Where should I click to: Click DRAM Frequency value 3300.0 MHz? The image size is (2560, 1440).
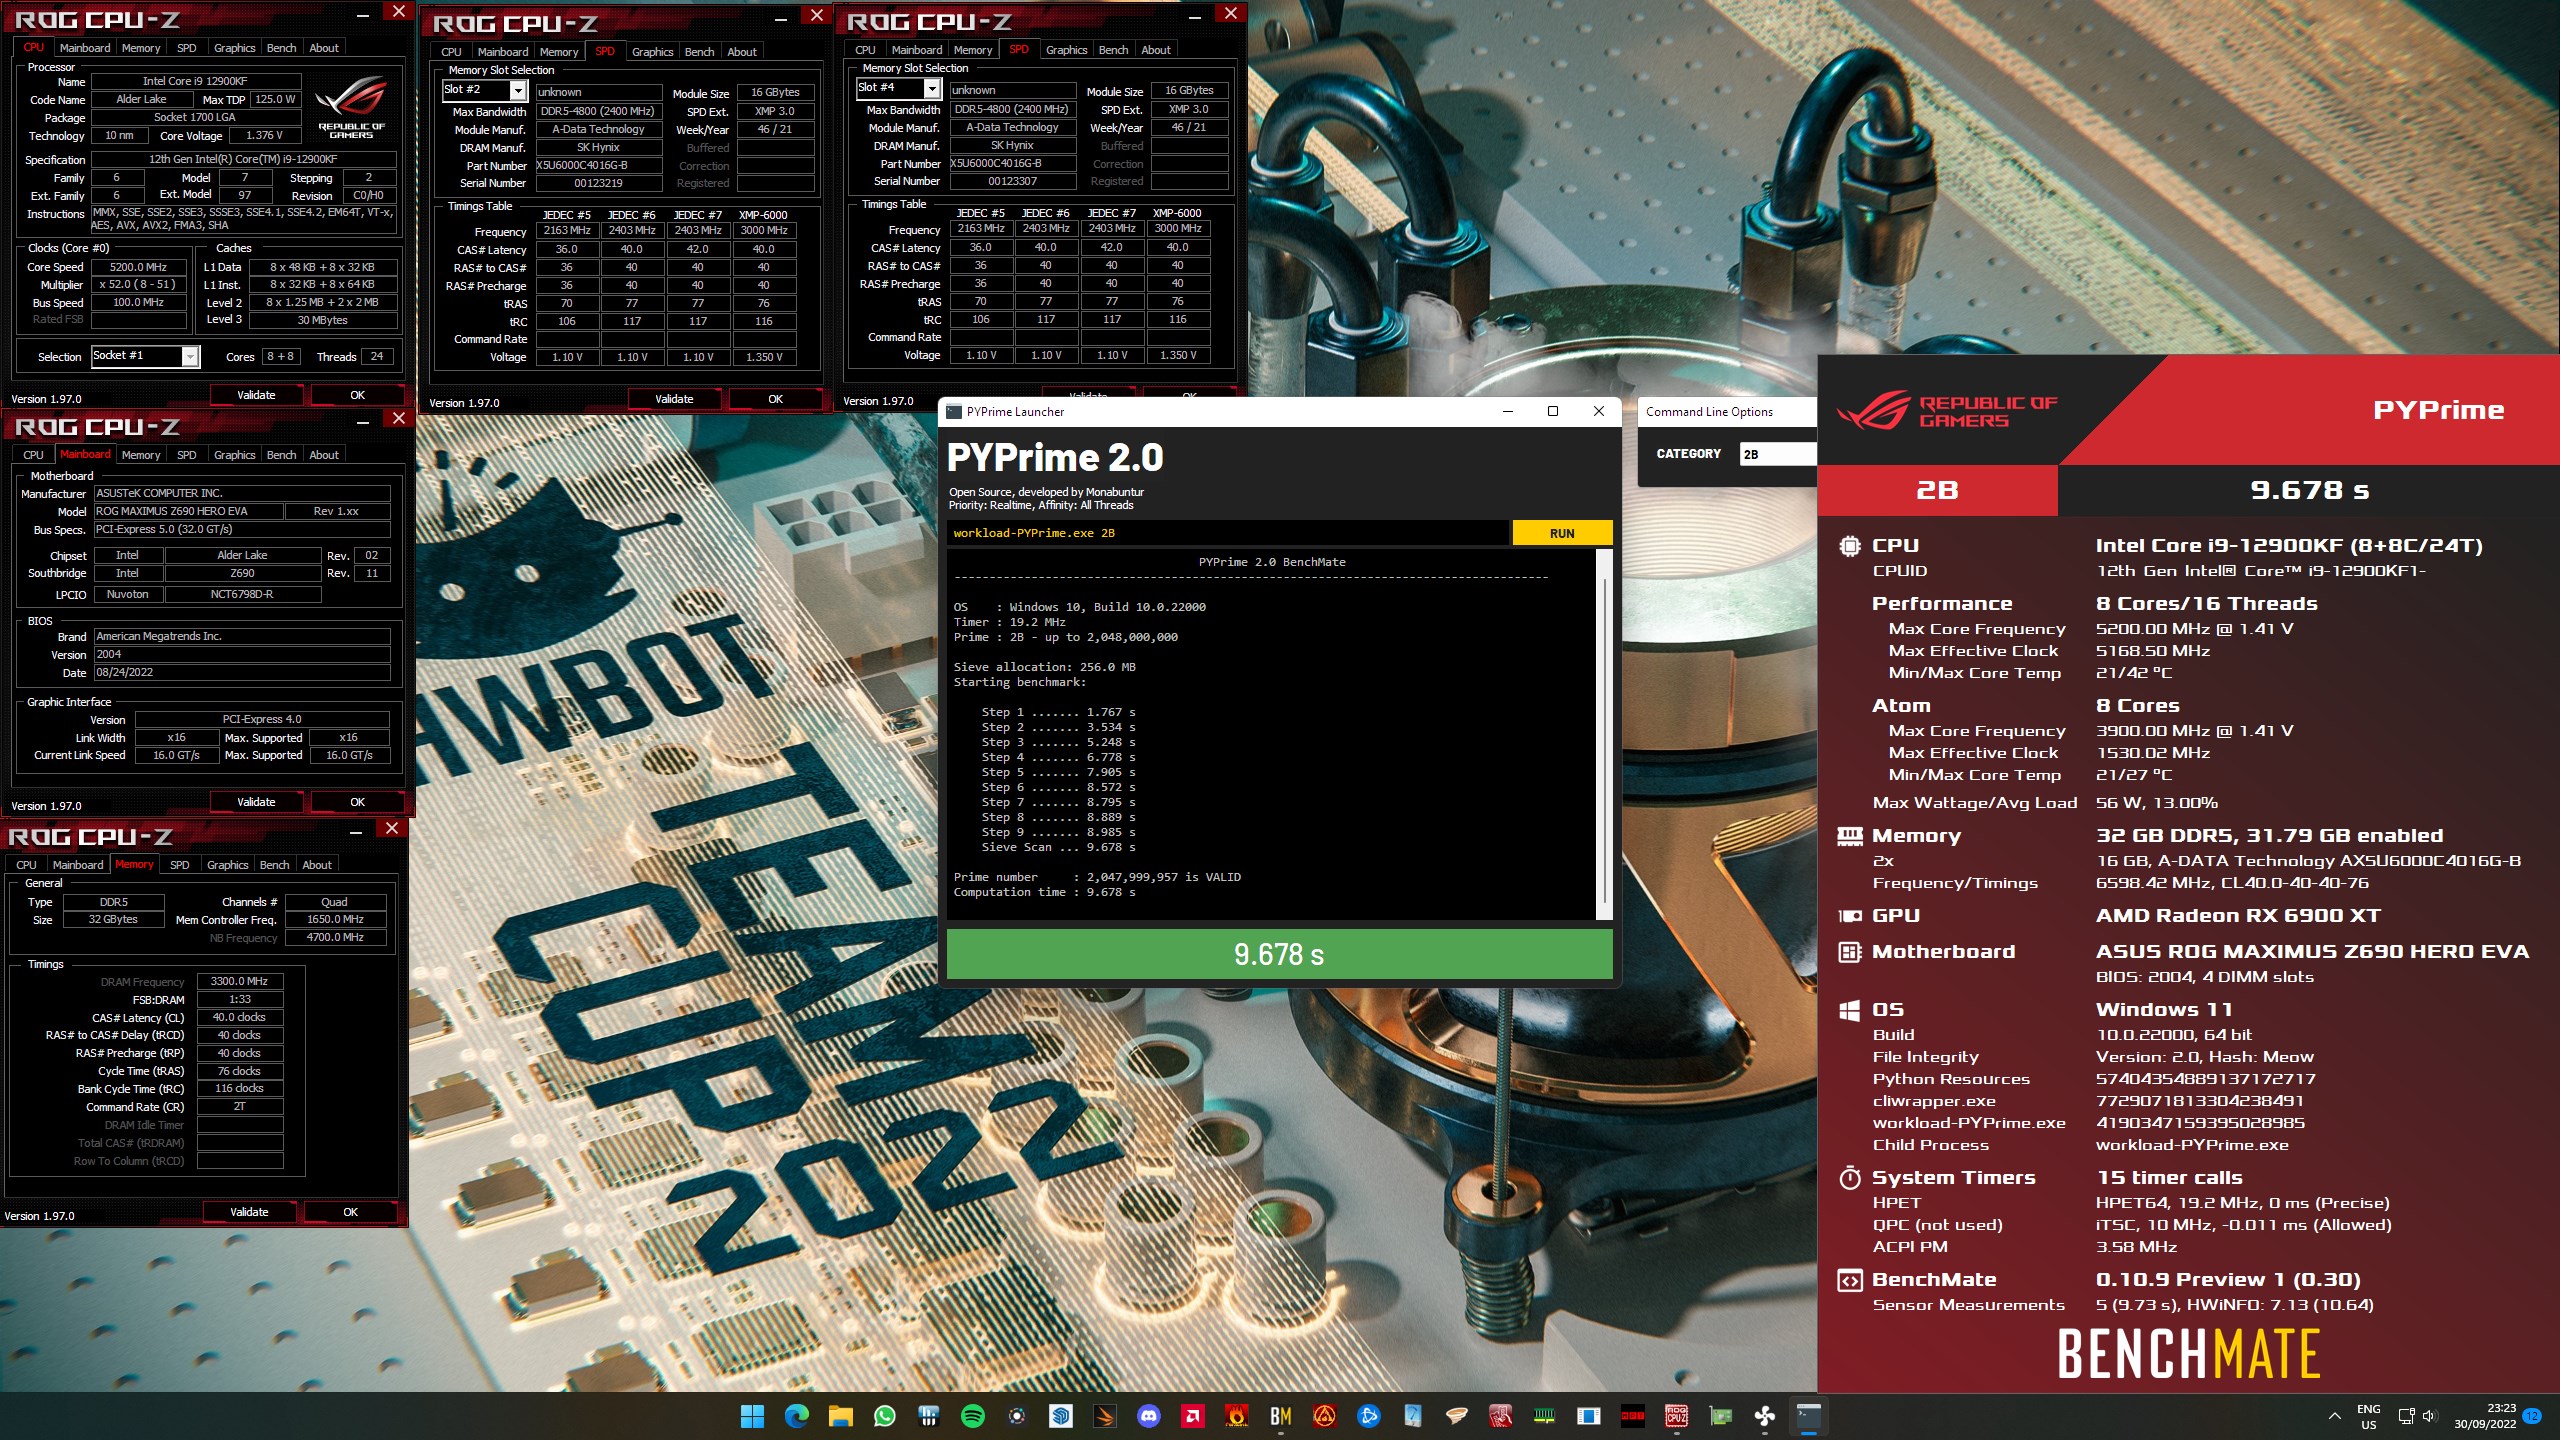pos(240,982)
